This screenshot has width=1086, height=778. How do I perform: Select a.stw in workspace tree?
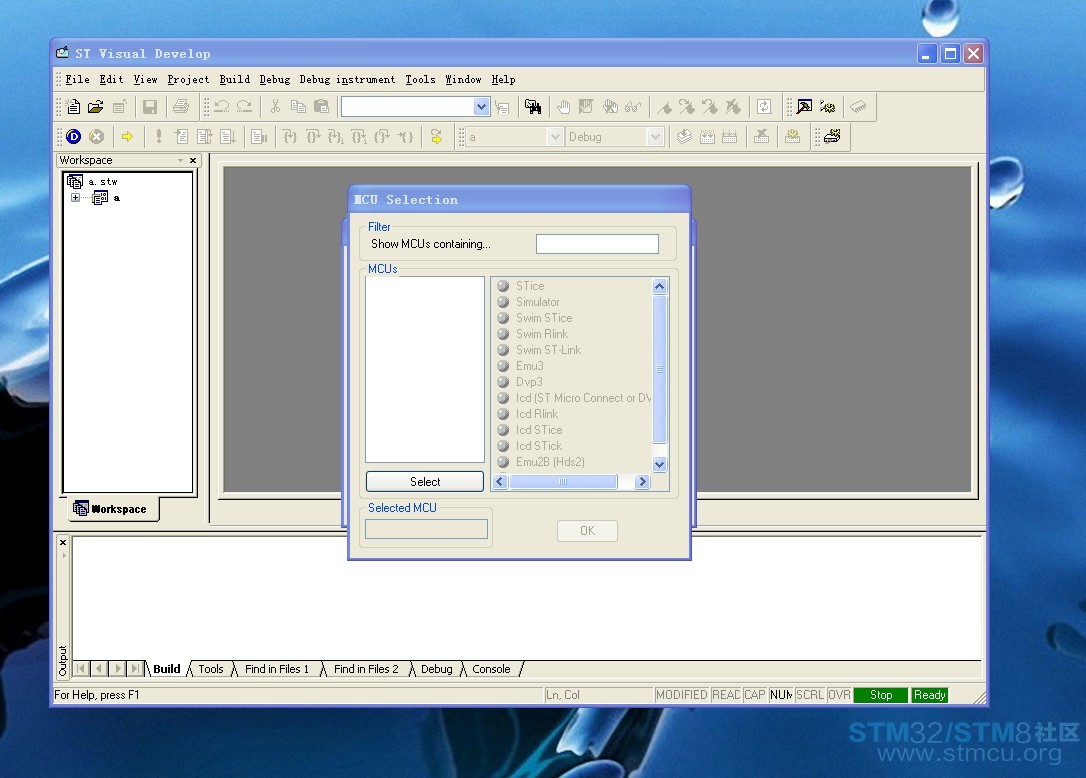pyautogui.click(x=103, y=182)
